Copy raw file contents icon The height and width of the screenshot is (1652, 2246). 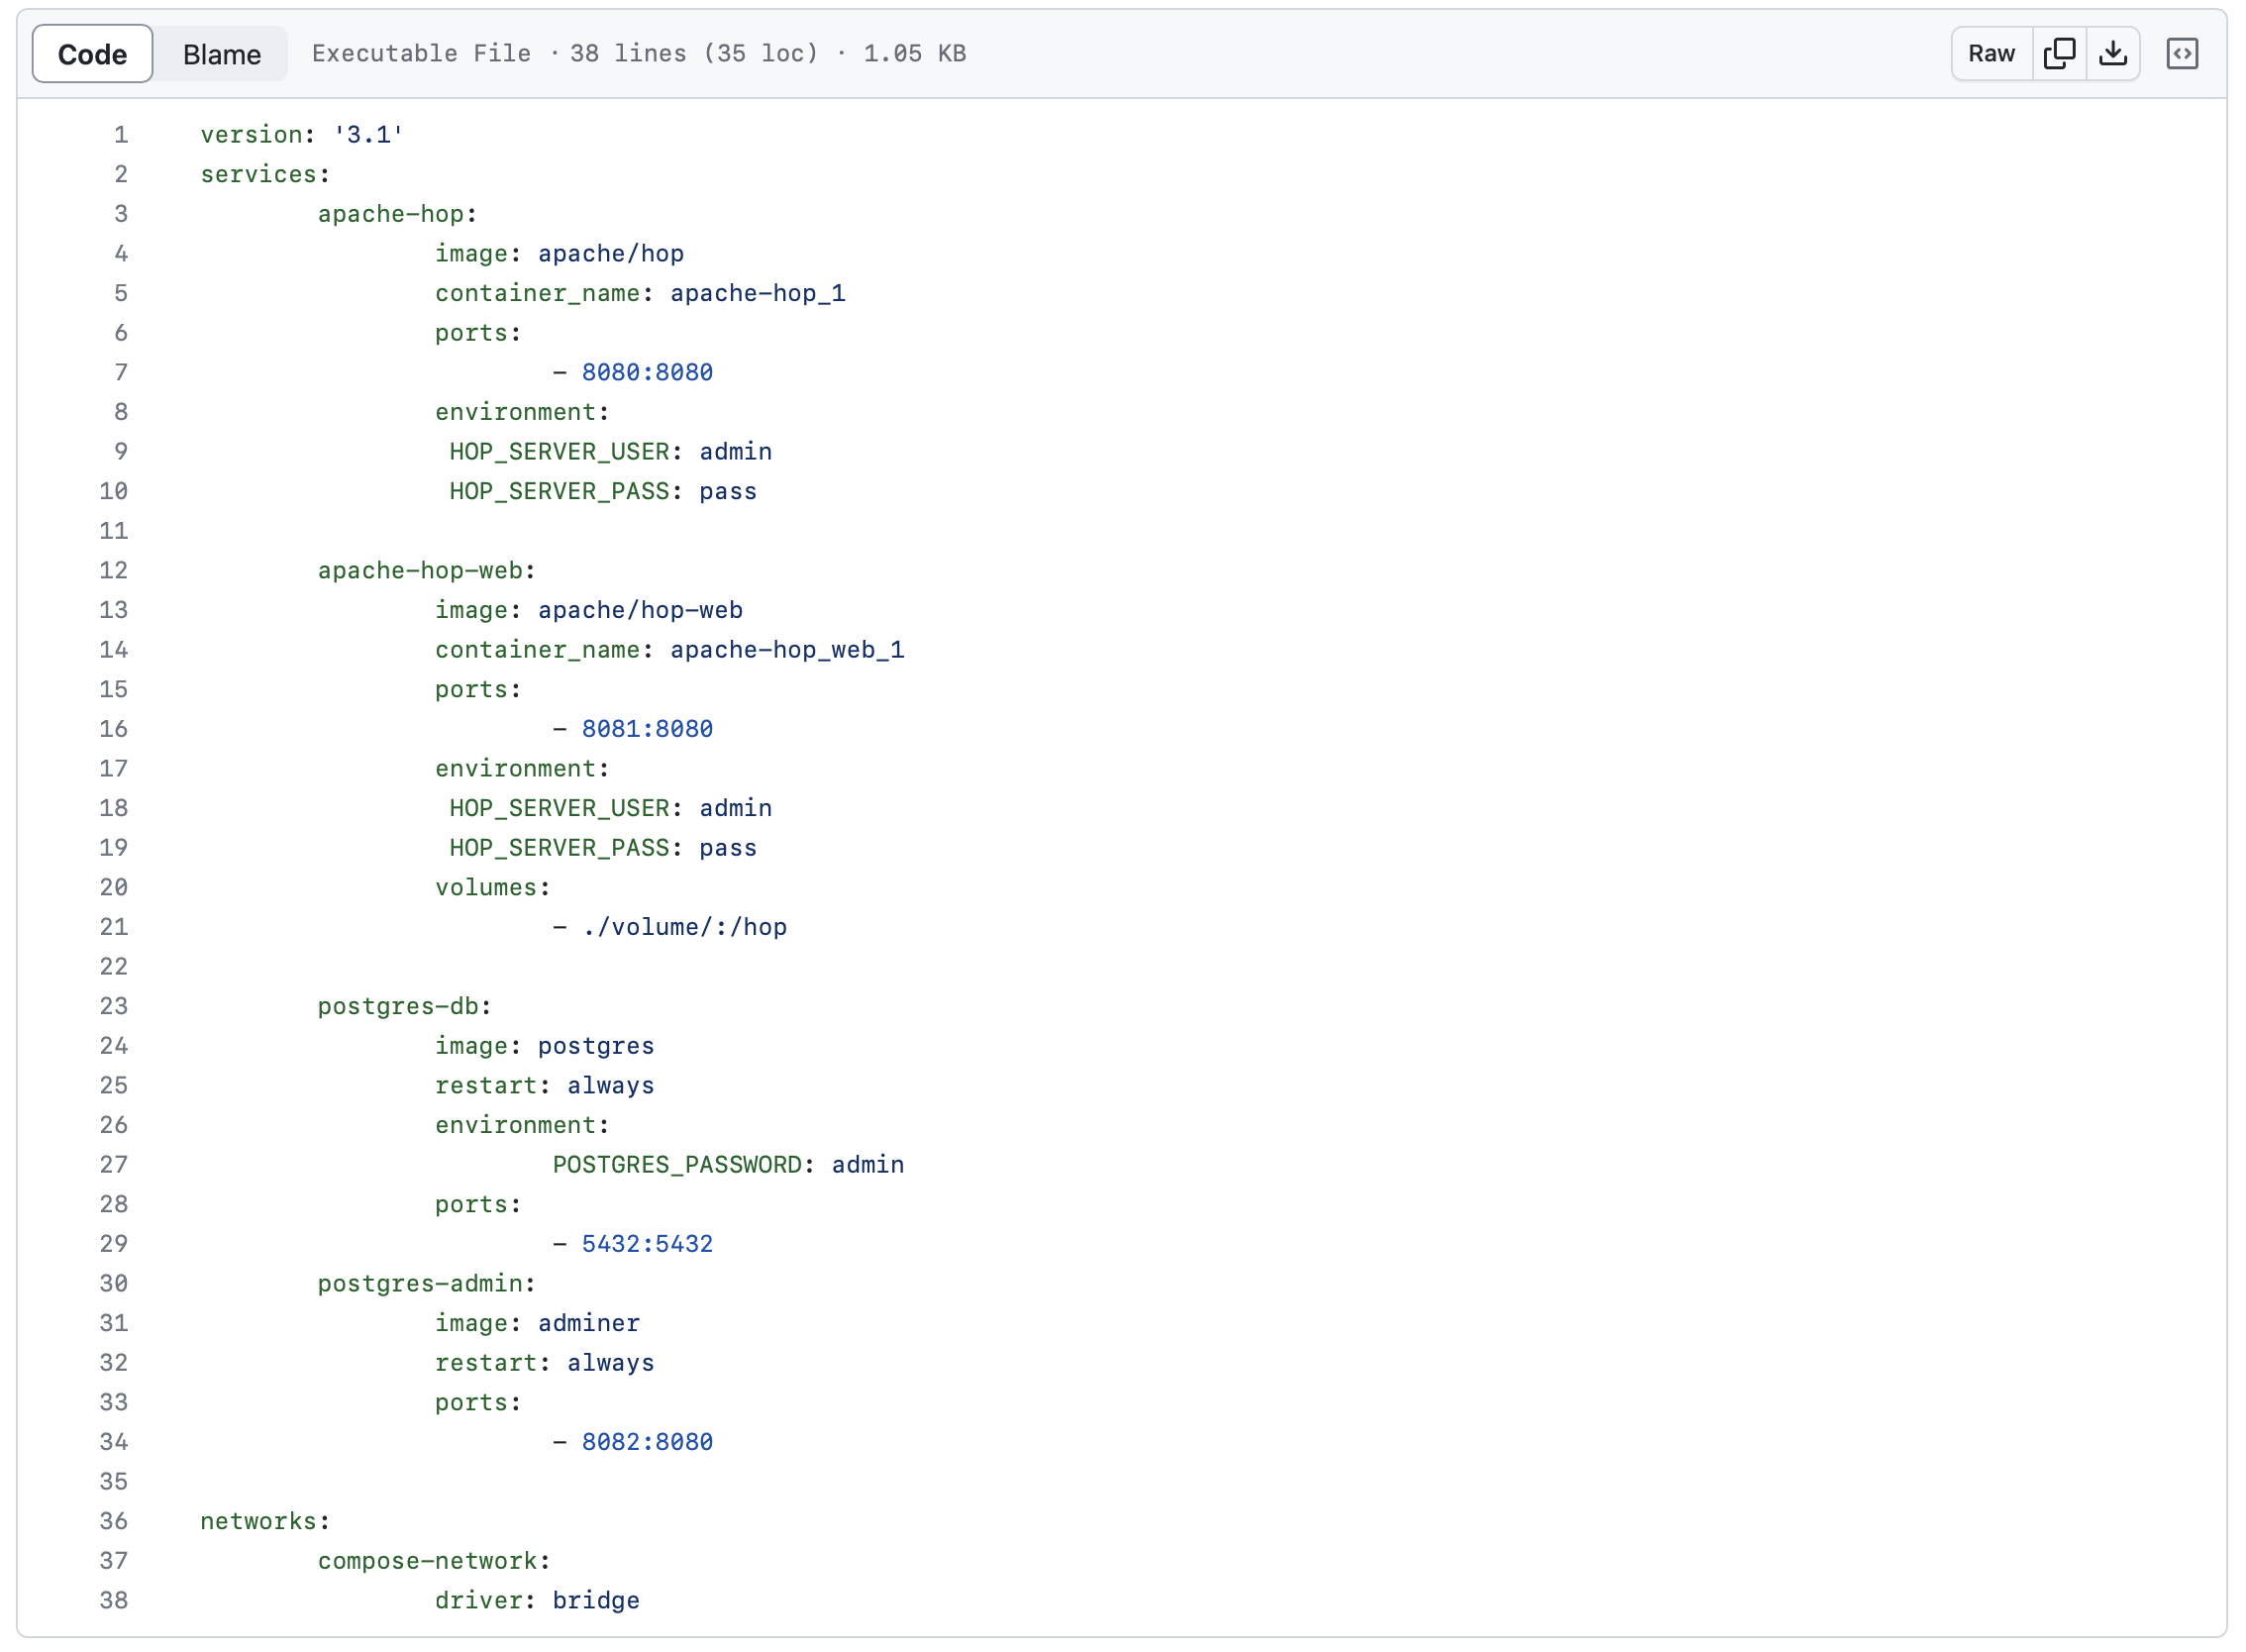pos(2059,53)
